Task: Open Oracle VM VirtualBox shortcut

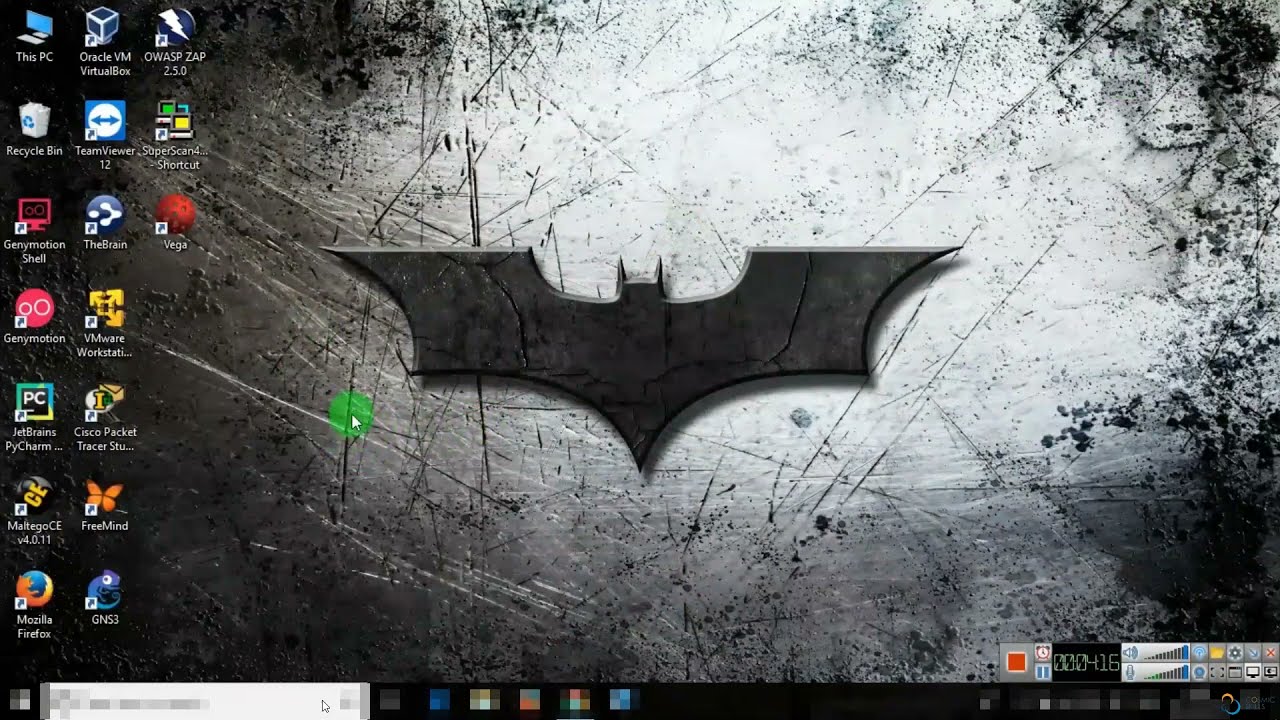Action: [x=104, y=43]
